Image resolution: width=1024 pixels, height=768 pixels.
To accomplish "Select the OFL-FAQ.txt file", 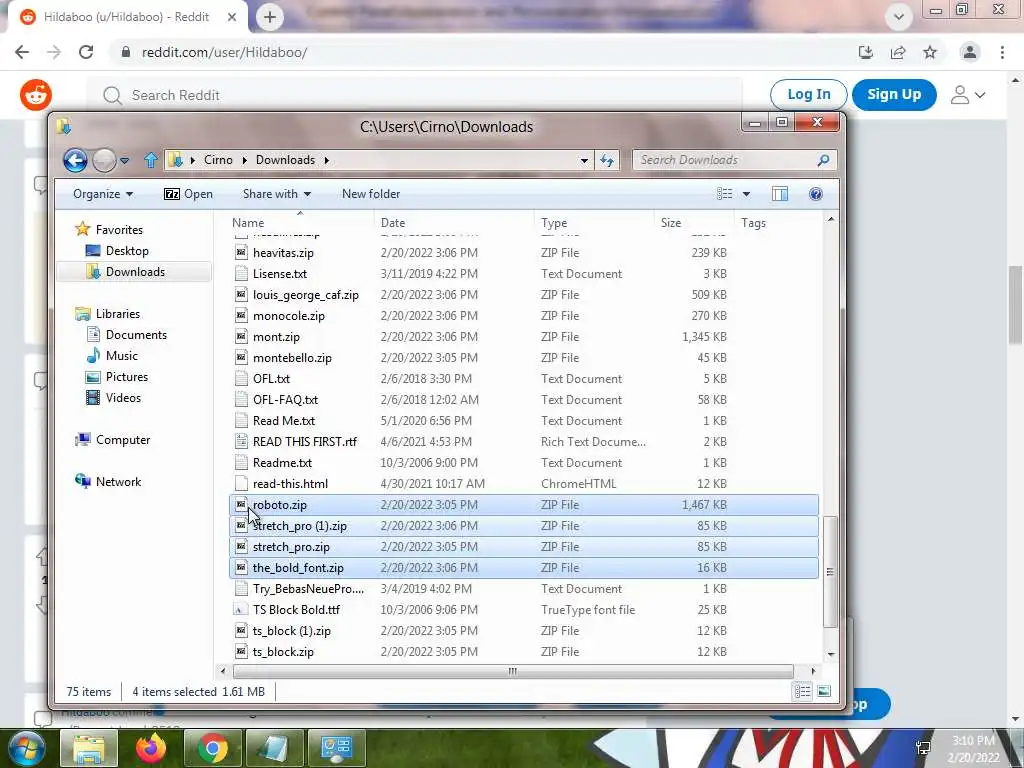I will pyautogui.click(x=524, y=400).
